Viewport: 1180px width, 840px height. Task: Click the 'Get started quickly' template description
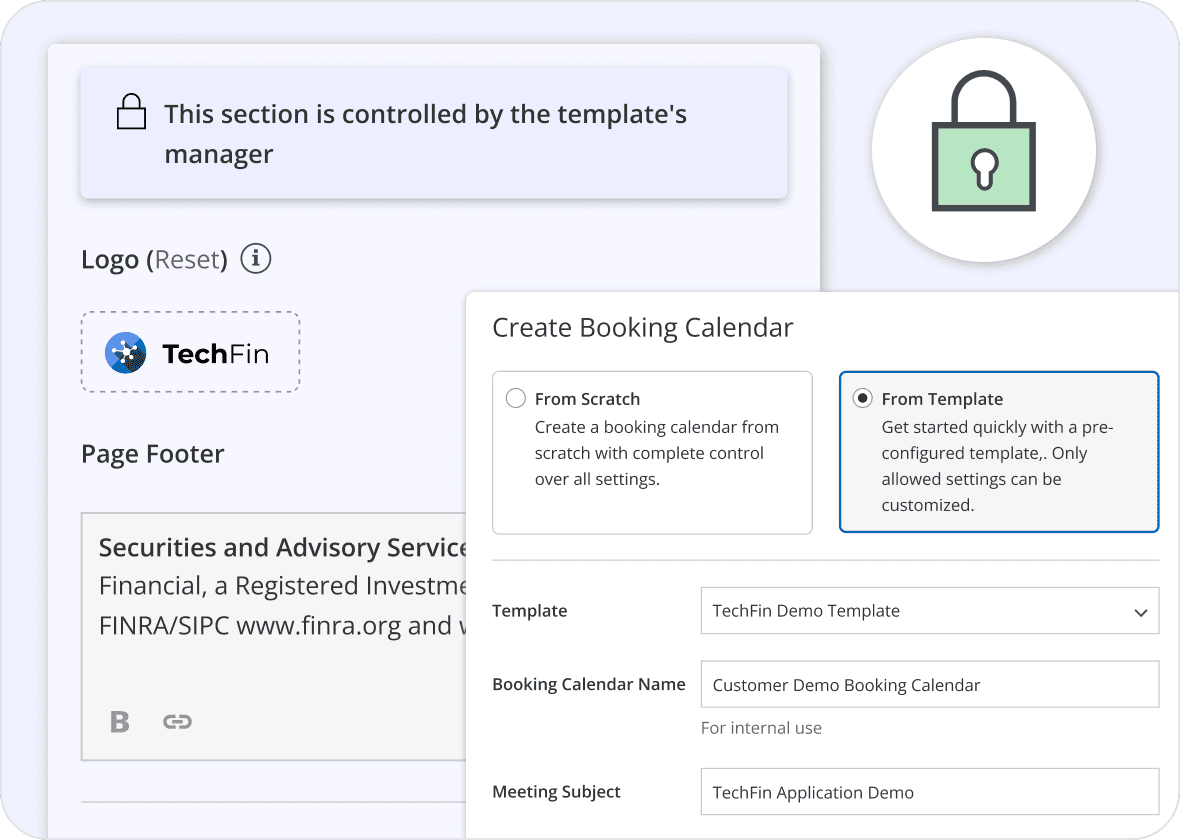[997, 466]
